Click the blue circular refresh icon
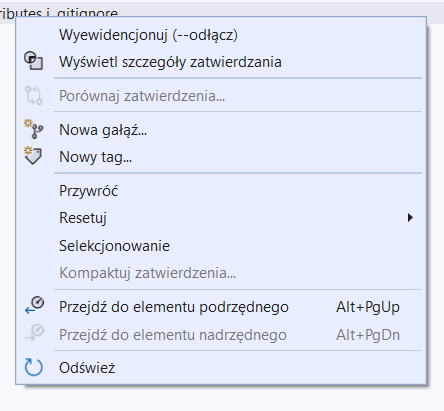The height and width of the screenshot is (411, 444). click(x=34, y=367)
